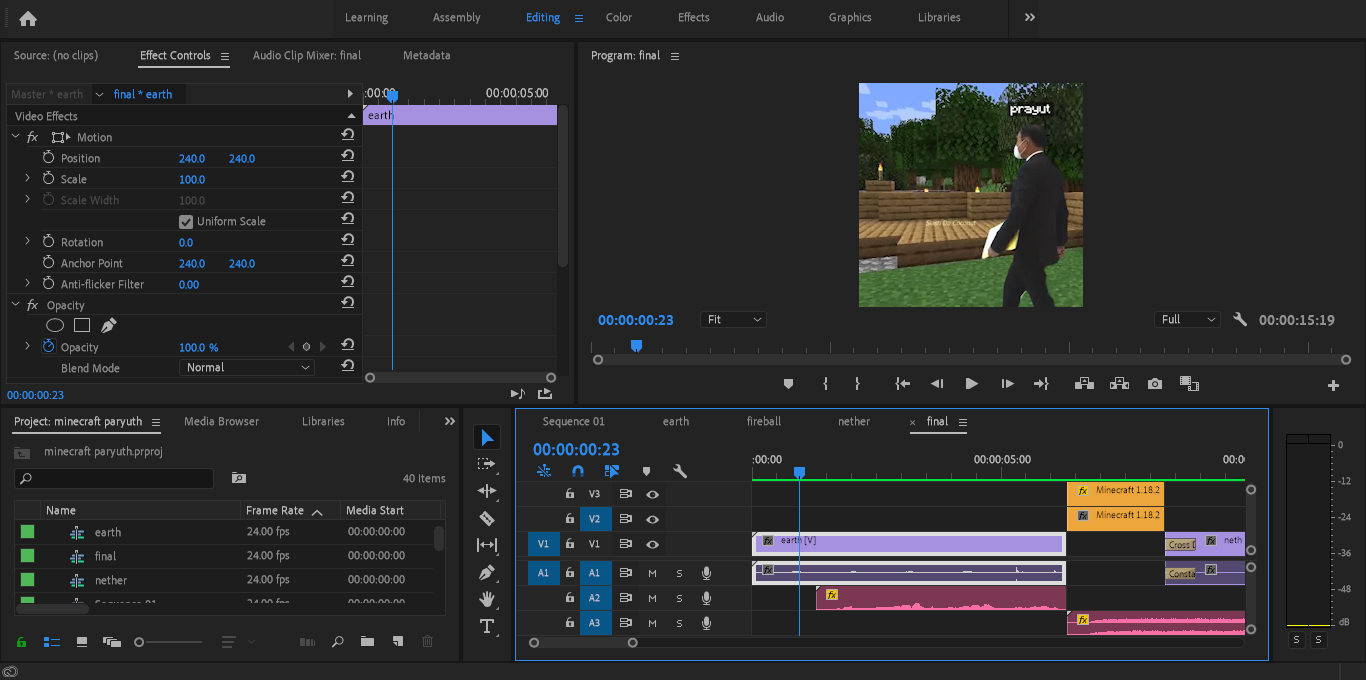Hide track V3 output with eye icon
The image size is (1366, 680).
[652, 494]
